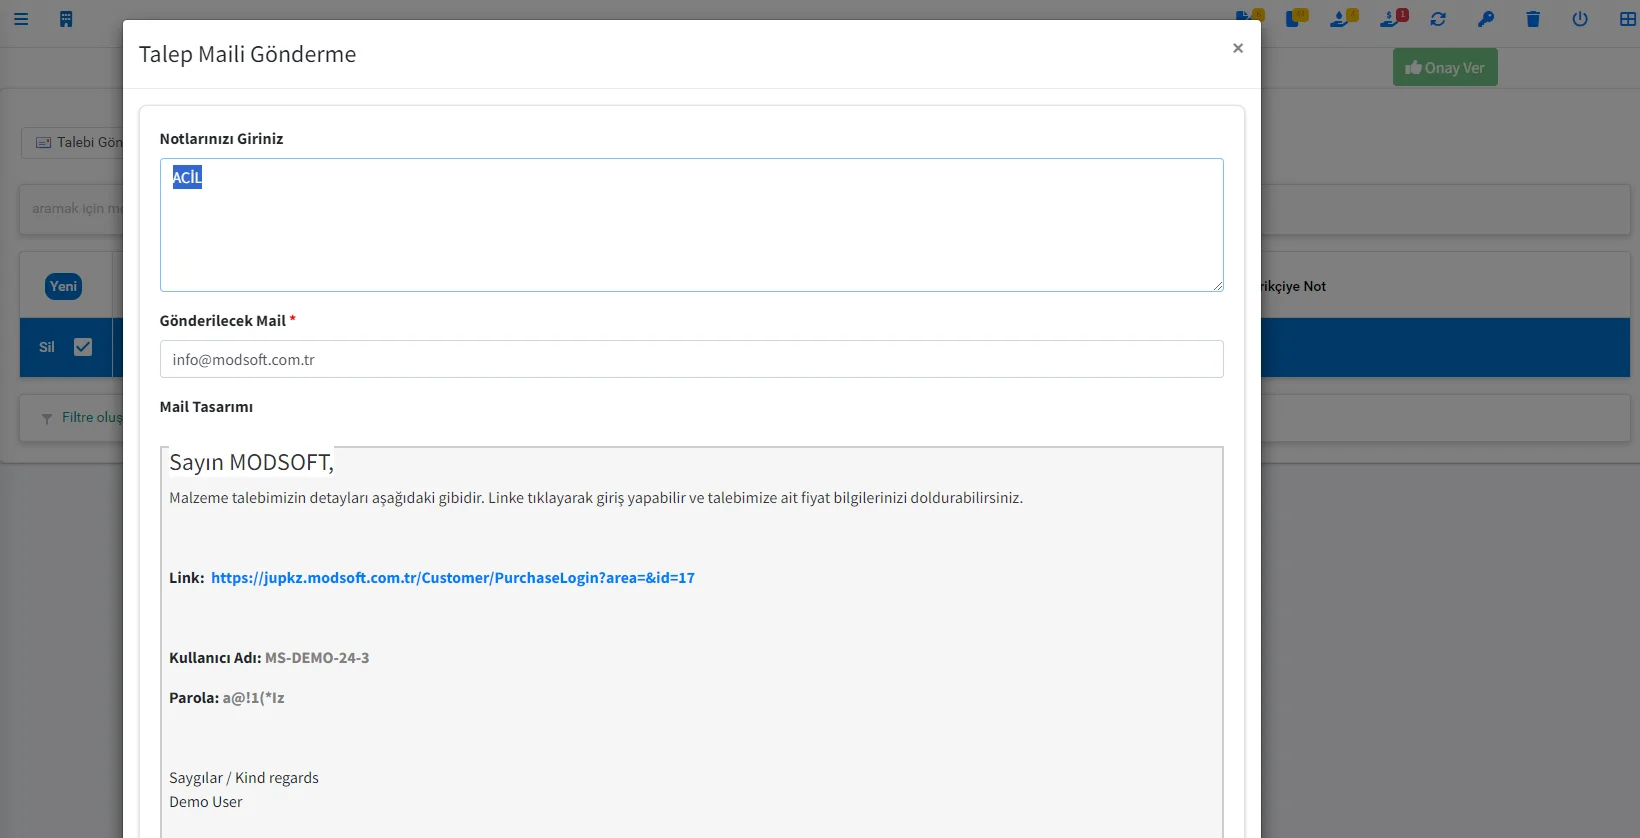1640x838 pixels.
Task: Focus the Gönderilecek Mail input field
Action: pyautogui.click(x=690, y=359)
